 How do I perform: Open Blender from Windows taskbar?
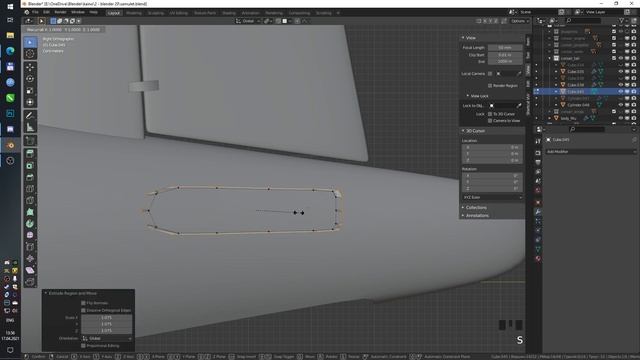click(10, 145)
